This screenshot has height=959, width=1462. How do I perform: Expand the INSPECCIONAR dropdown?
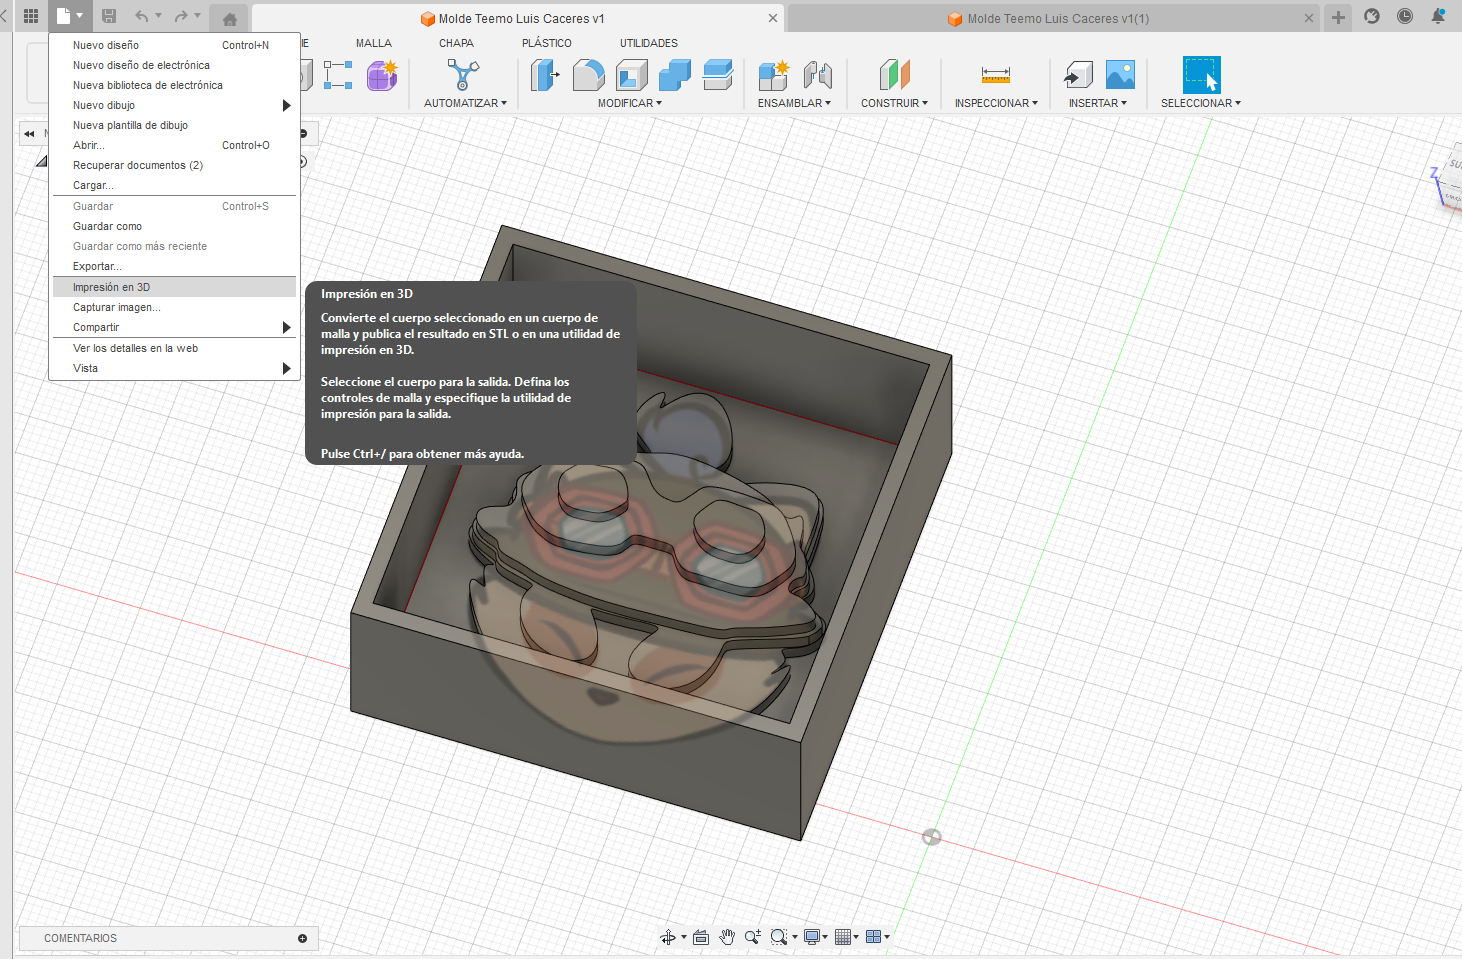tap(996, 103)
